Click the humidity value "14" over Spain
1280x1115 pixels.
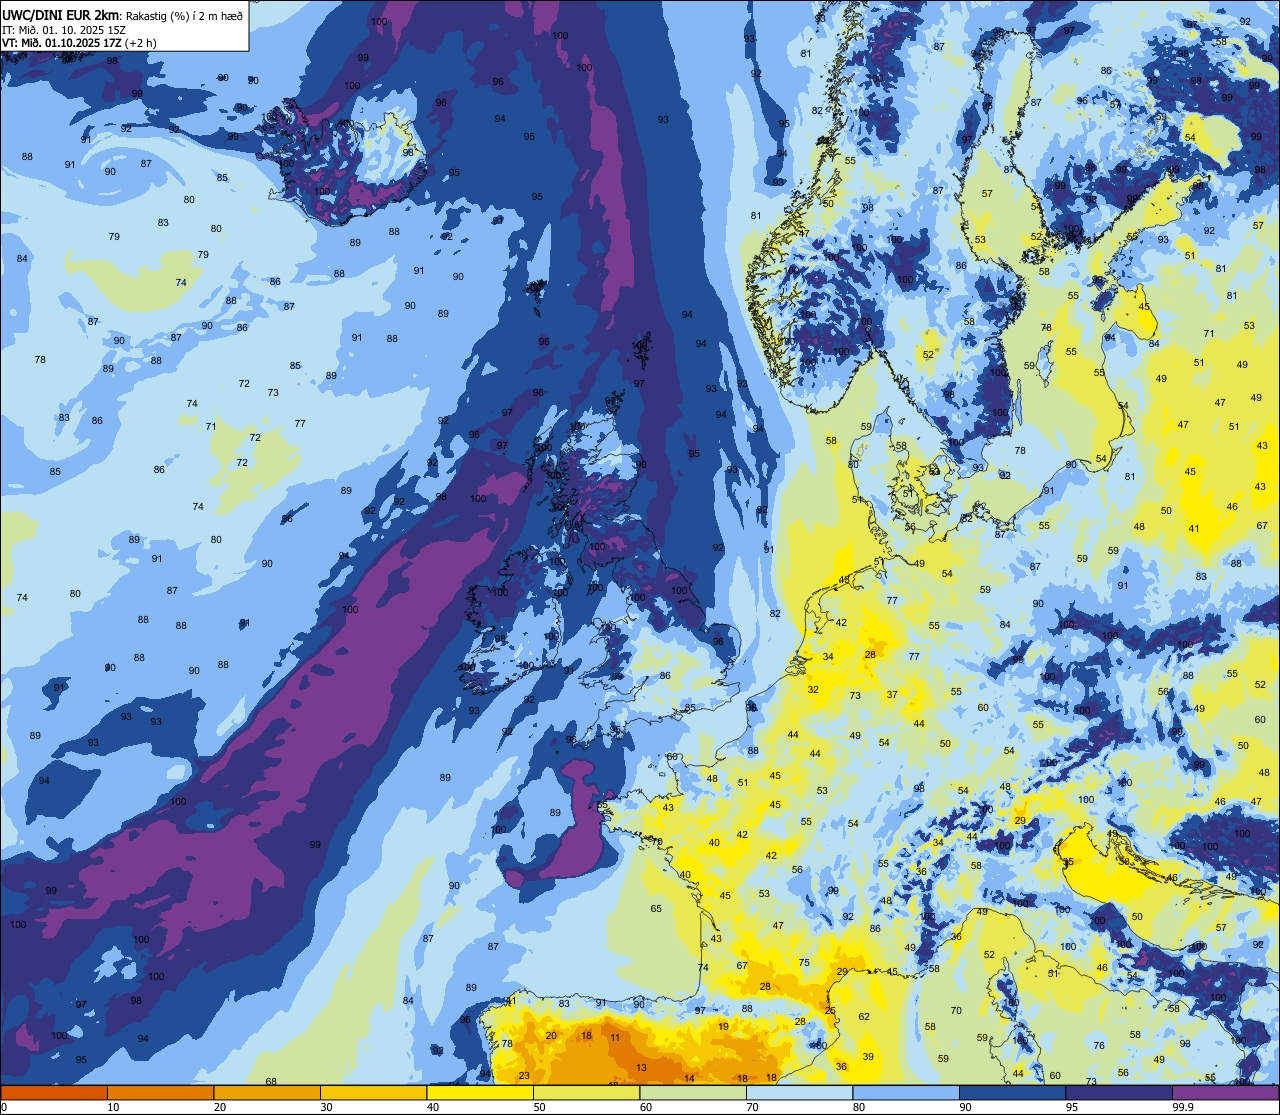point(690,1078)
